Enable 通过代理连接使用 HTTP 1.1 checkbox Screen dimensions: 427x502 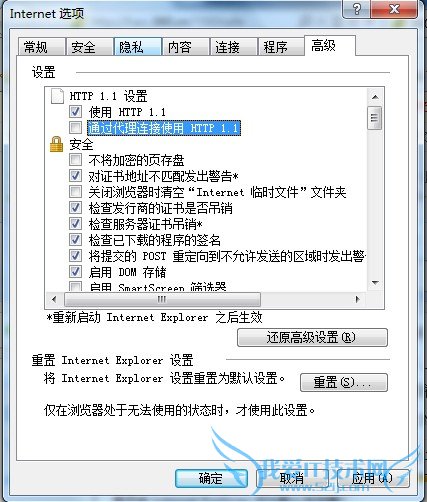coord(75,127)
